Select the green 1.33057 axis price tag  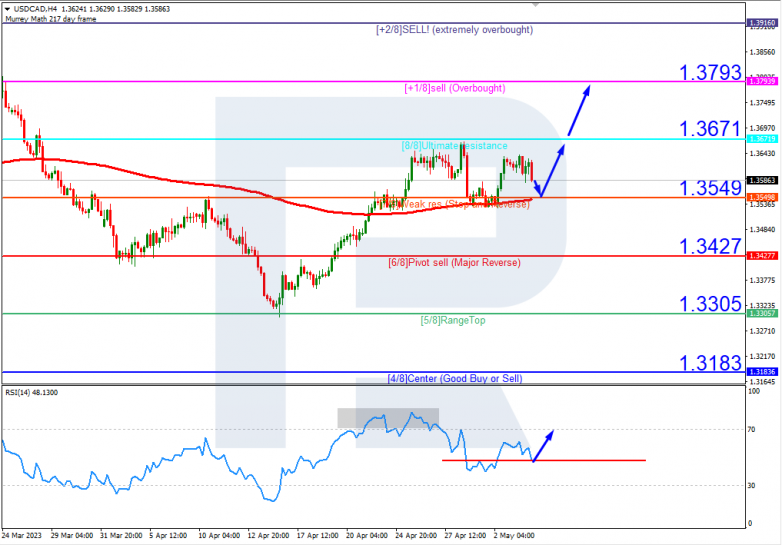click(x=762, y=313)
